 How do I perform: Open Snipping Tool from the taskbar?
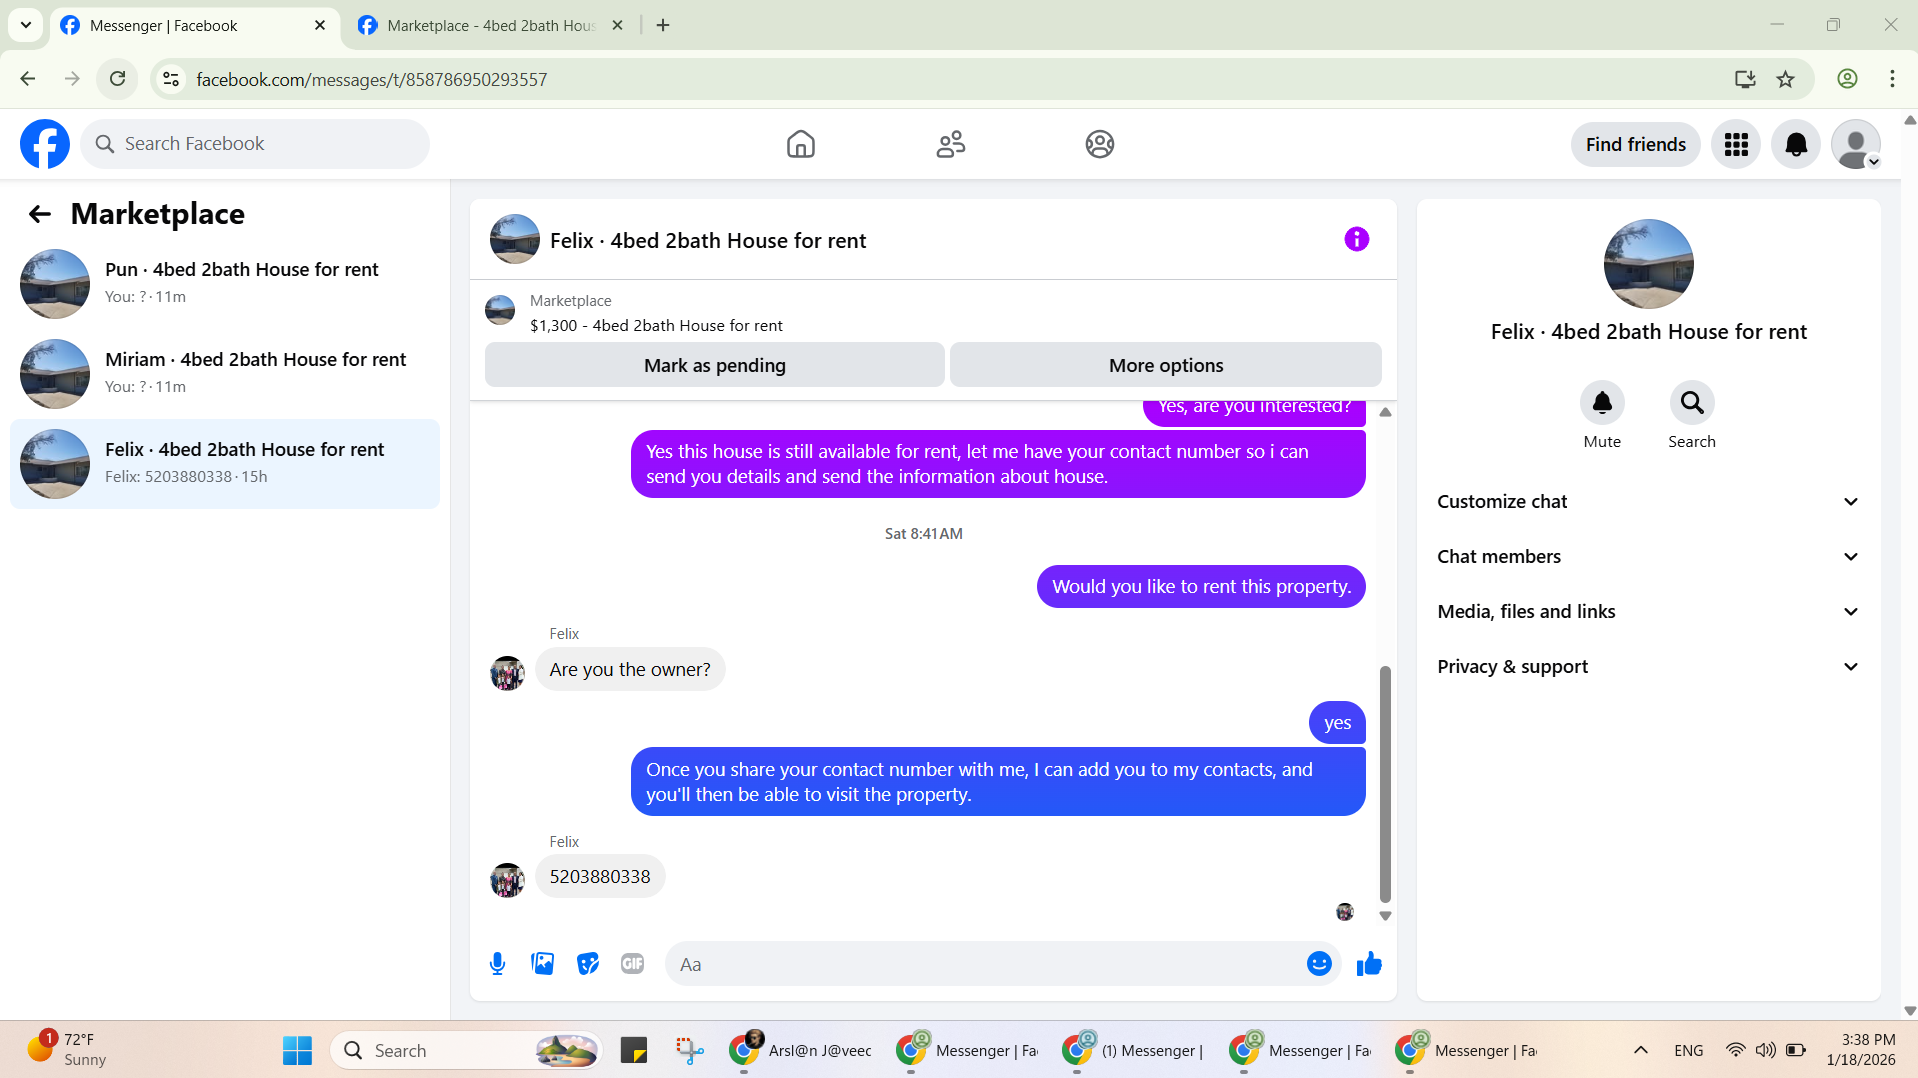689,1050
